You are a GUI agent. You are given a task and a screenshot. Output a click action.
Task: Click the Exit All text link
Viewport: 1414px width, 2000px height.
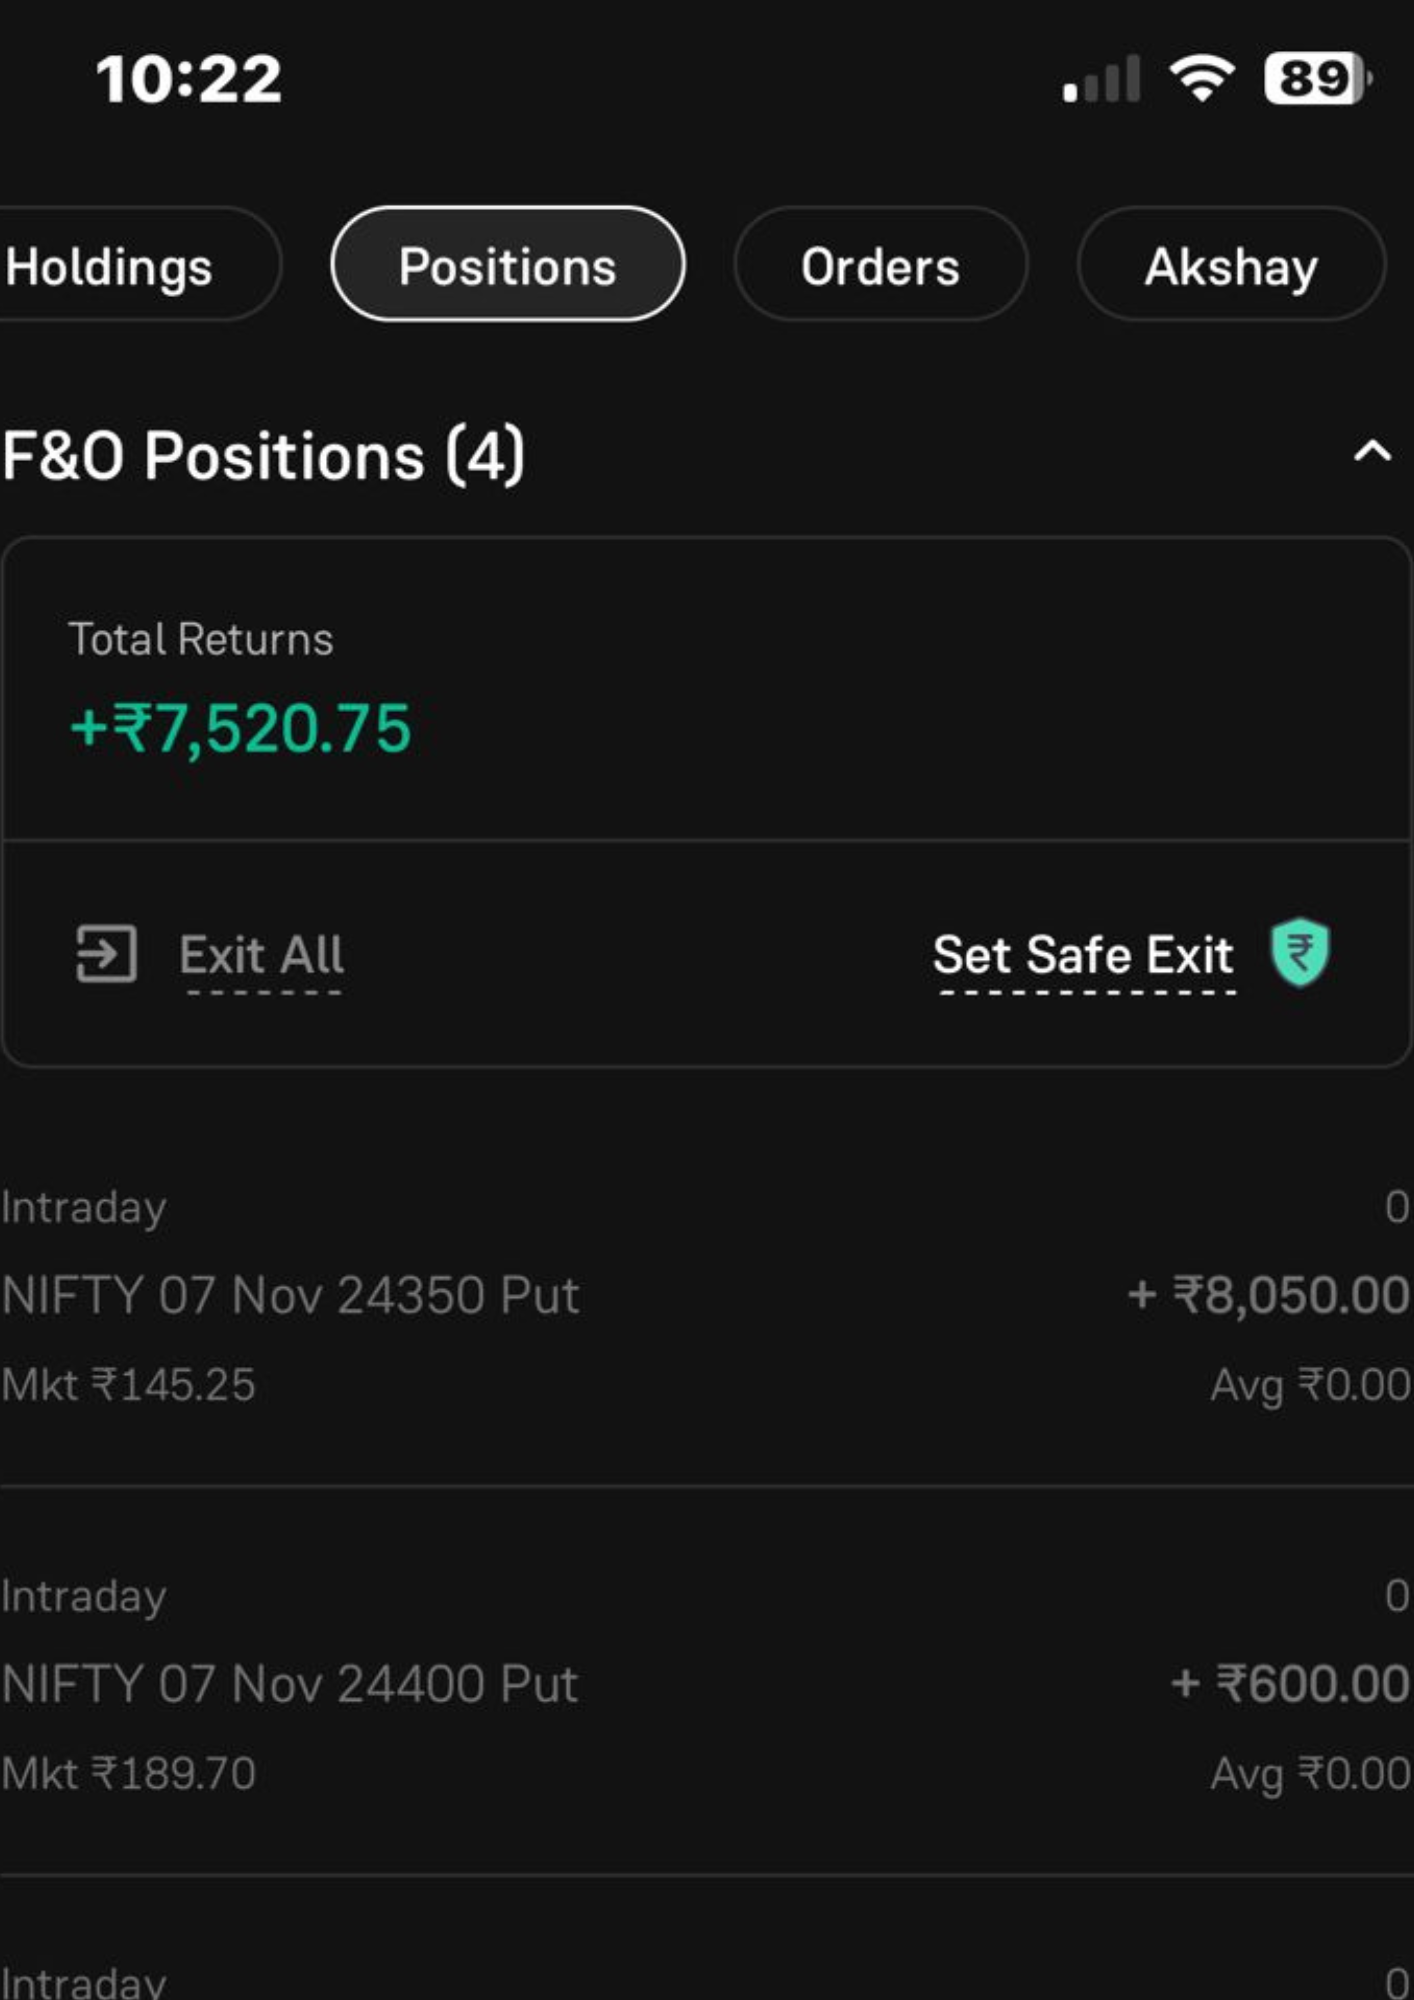(262, 955)
